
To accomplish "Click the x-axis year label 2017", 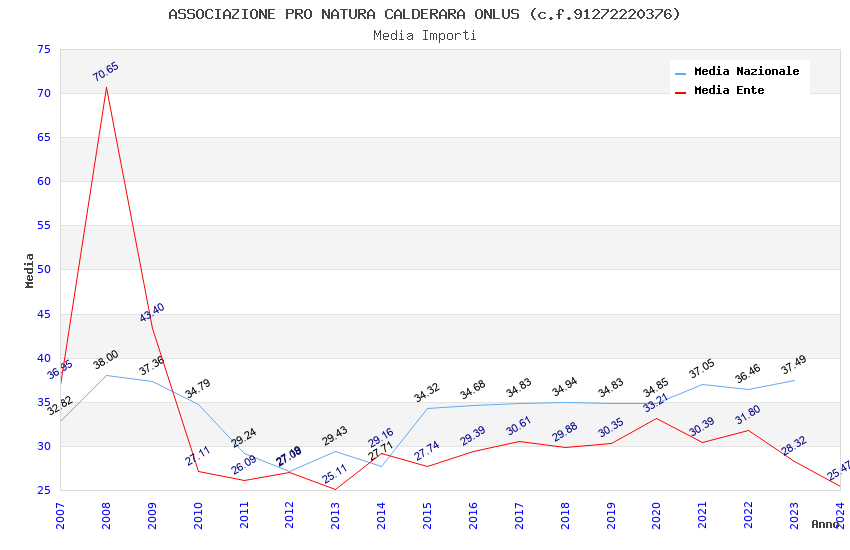I will [x=519, y=515].
